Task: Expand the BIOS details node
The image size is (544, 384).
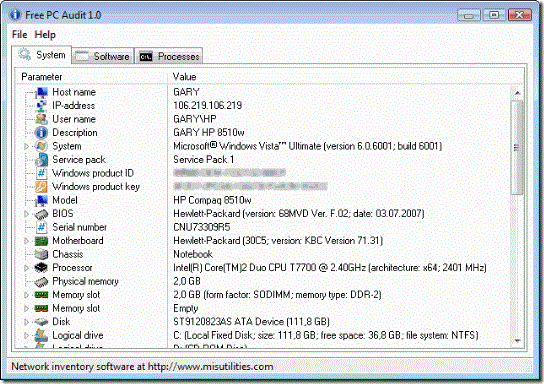Action: [26, 214]
